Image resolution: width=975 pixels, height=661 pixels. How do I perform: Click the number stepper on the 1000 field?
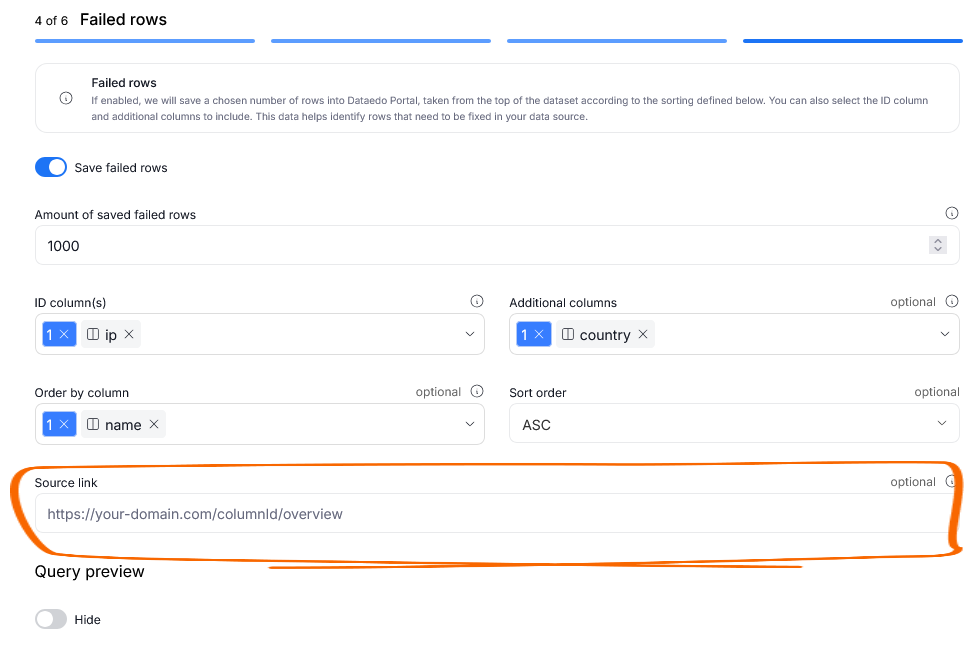click(x=937, y=245)
